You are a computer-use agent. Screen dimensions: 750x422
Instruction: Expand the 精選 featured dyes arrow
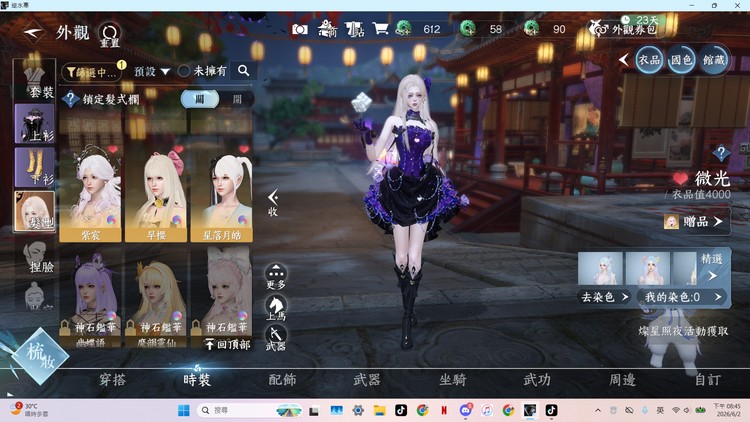click(712, 276)
